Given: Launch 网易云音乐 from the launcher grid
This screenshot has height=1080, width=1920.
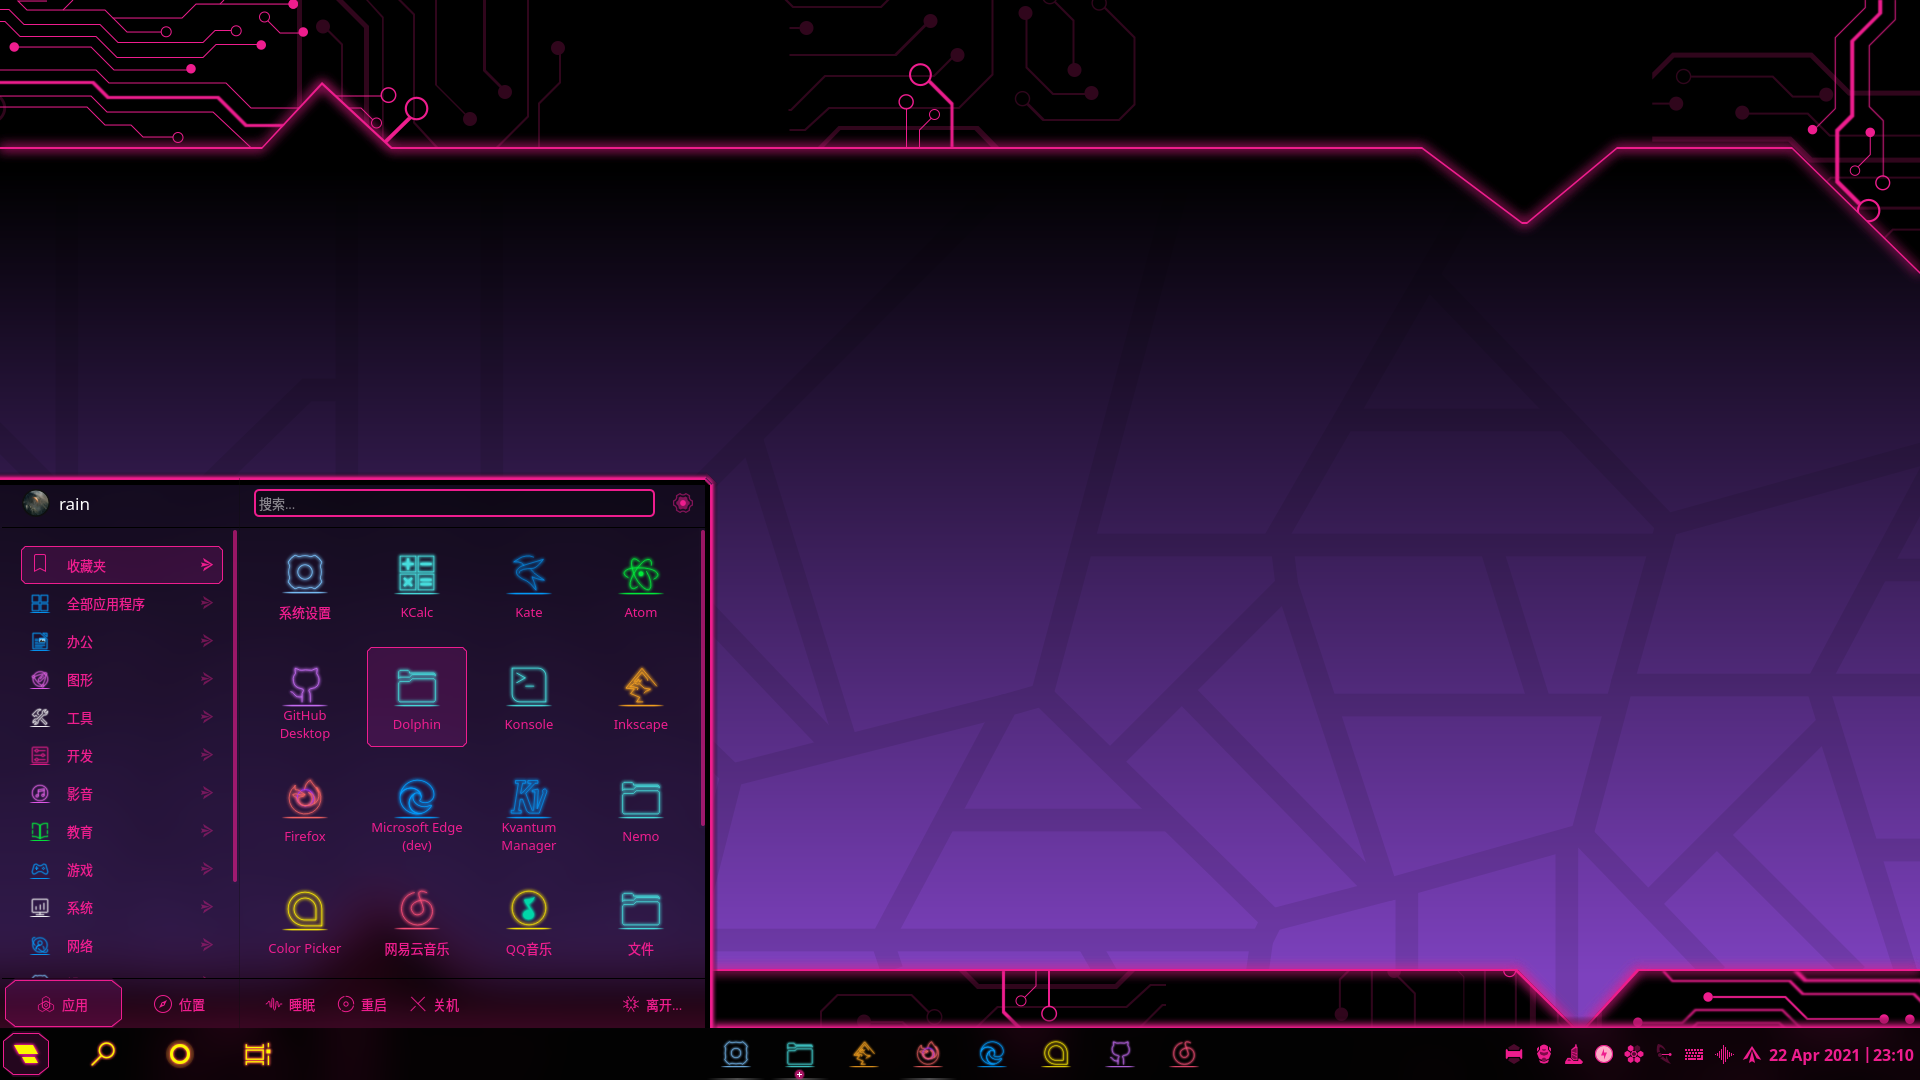Looking at the screenshot, I should 417,921.
